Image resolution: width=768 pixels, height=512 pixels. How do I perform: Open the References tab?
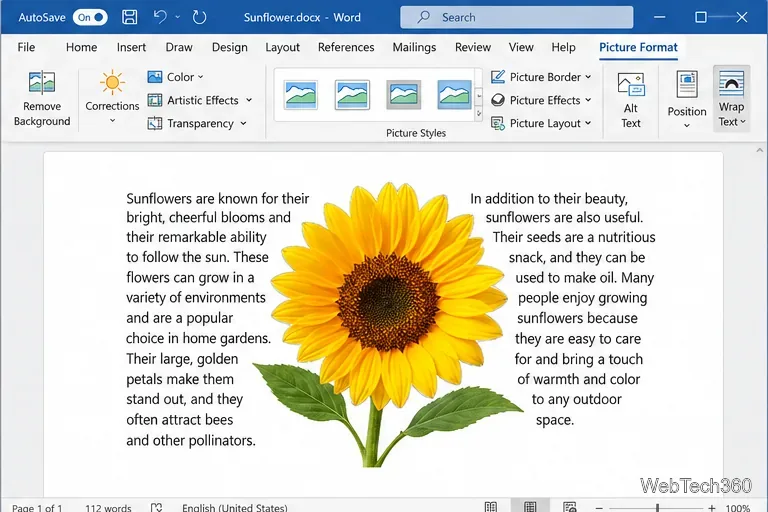click(346, 47)
